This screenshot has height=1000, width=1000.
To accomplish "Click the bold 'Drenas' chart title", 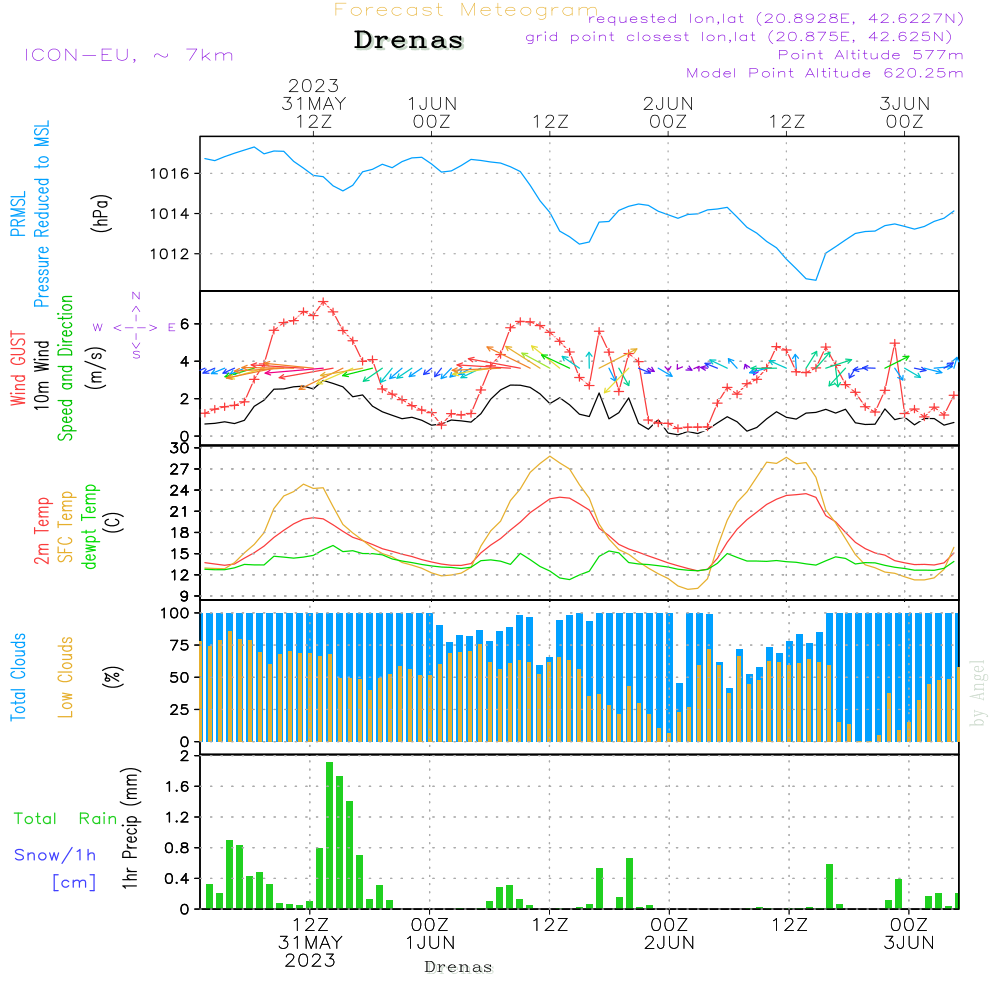I will pos(408,40).
